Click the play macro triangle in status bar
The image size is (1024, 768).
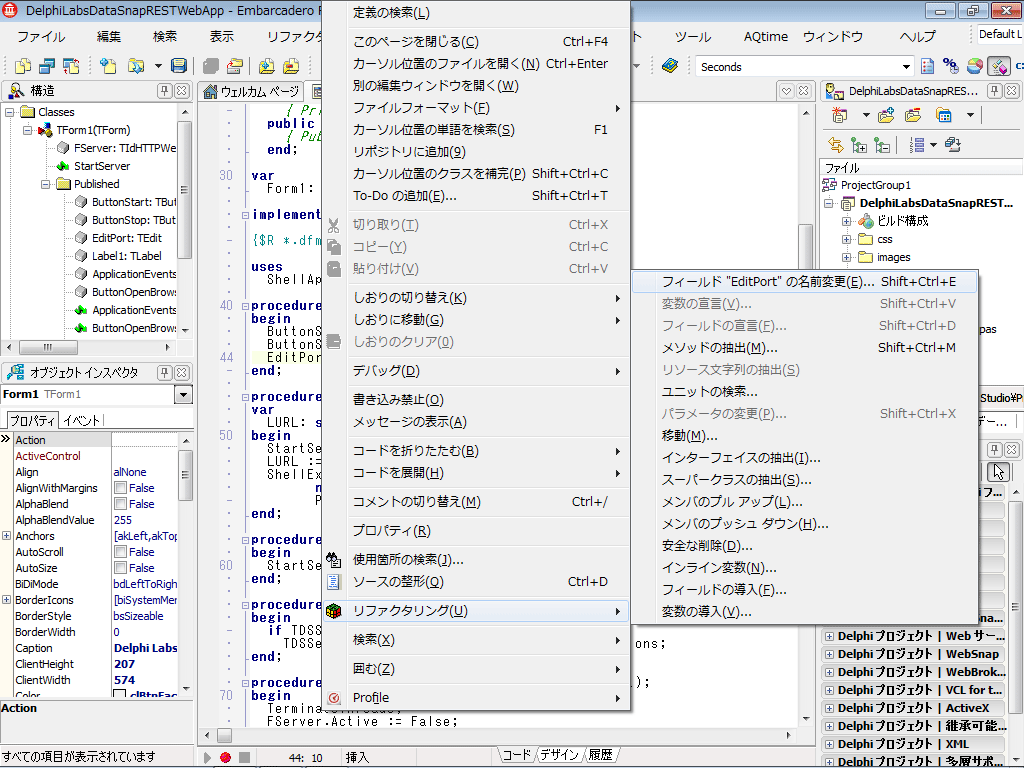(x=207, y=758)
